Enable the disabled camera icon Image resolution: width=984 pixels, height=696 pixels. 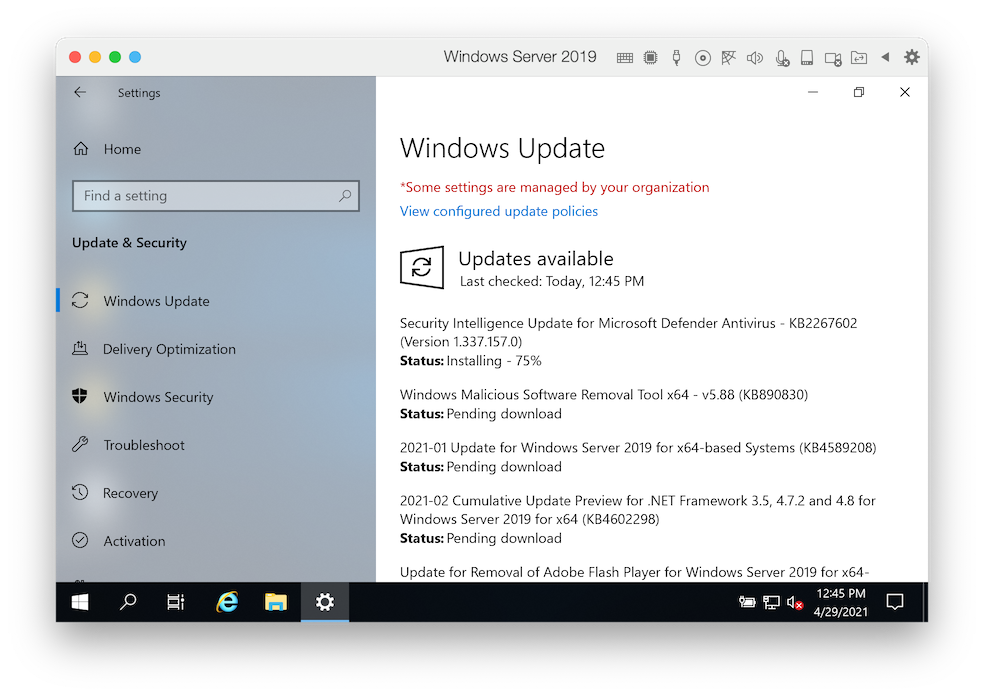coord(833,58)
